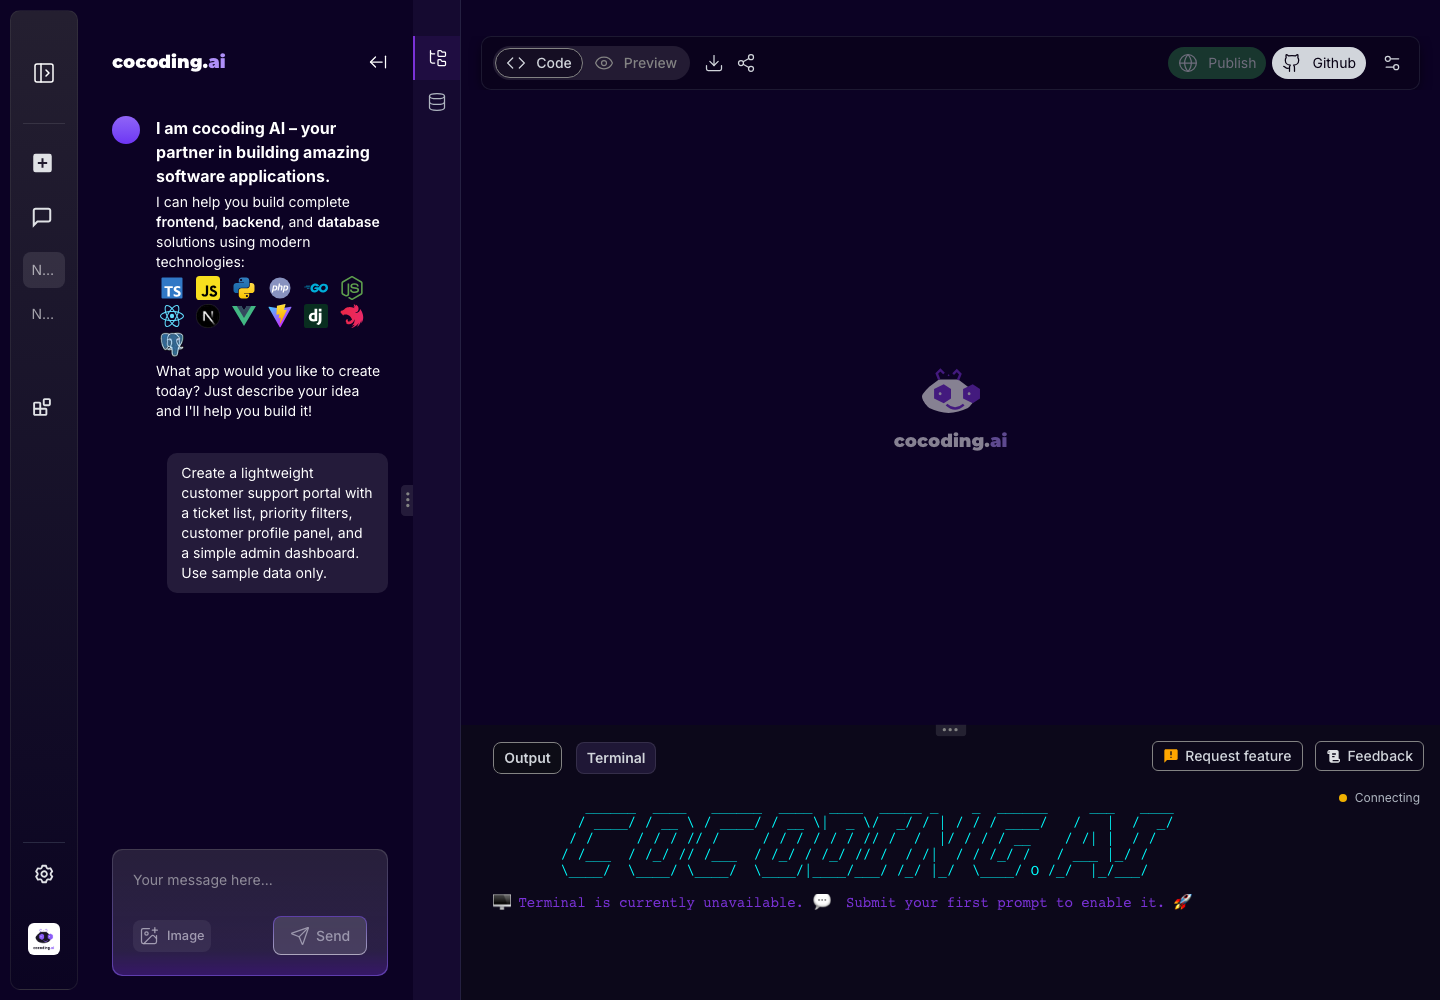Open the file tree panel icon
Image resolution: width=1440 pixels, height=1000 pixels.
437,58
